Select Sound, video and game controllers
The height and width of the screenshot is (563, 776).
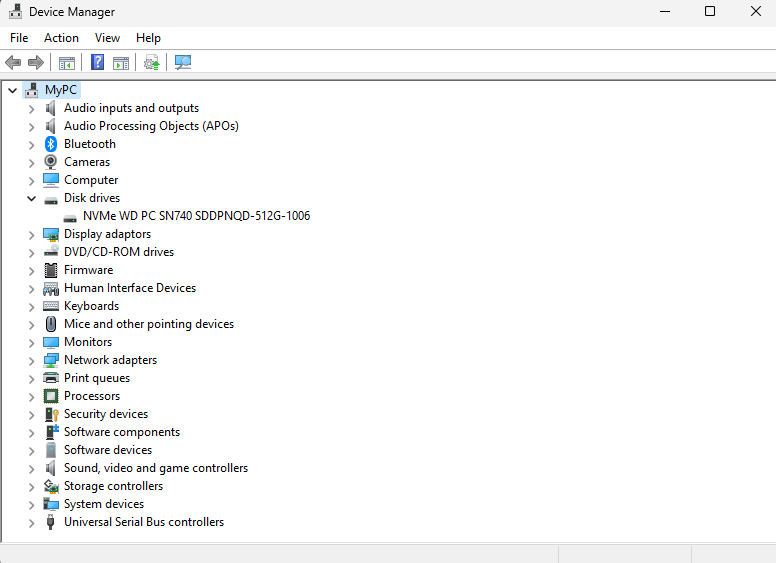point(156,468)
